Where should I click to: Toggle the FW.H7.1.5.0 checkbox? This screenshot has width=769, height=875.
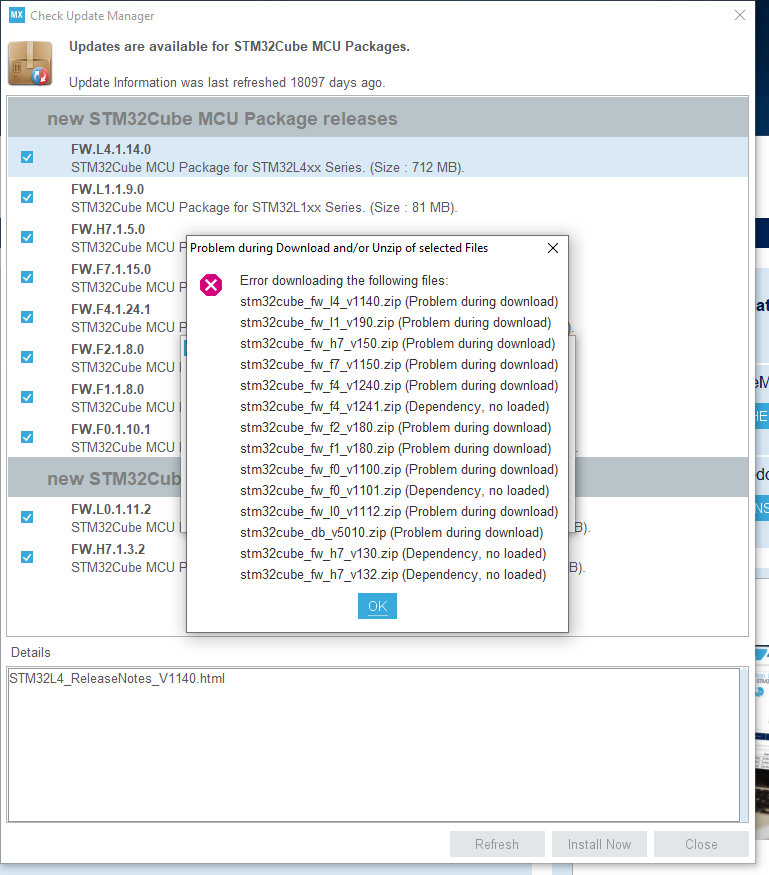click(27, 237)
